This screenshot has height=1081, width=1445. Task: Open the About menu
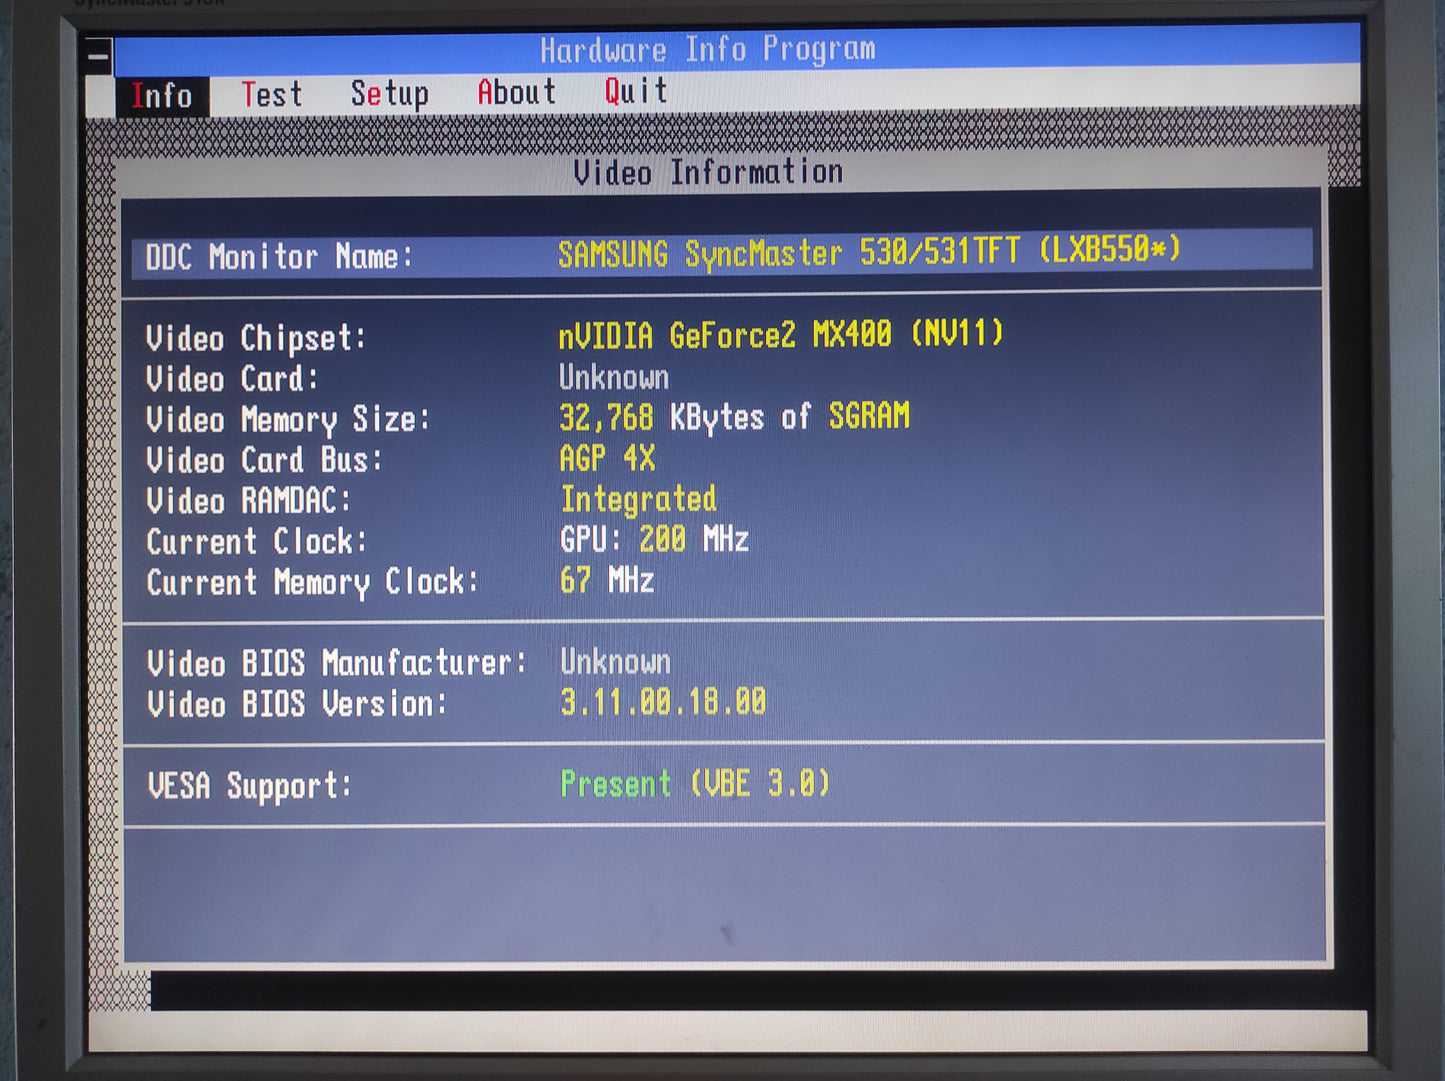click(516, 92)
